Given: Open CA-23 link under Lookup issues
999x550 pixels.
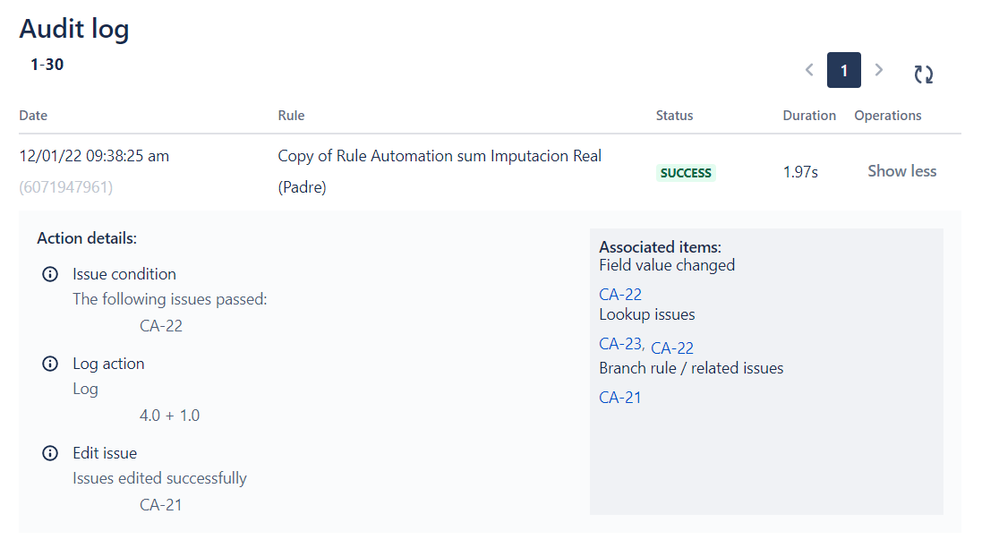Looking at the screenshot, I should [621, 344].
